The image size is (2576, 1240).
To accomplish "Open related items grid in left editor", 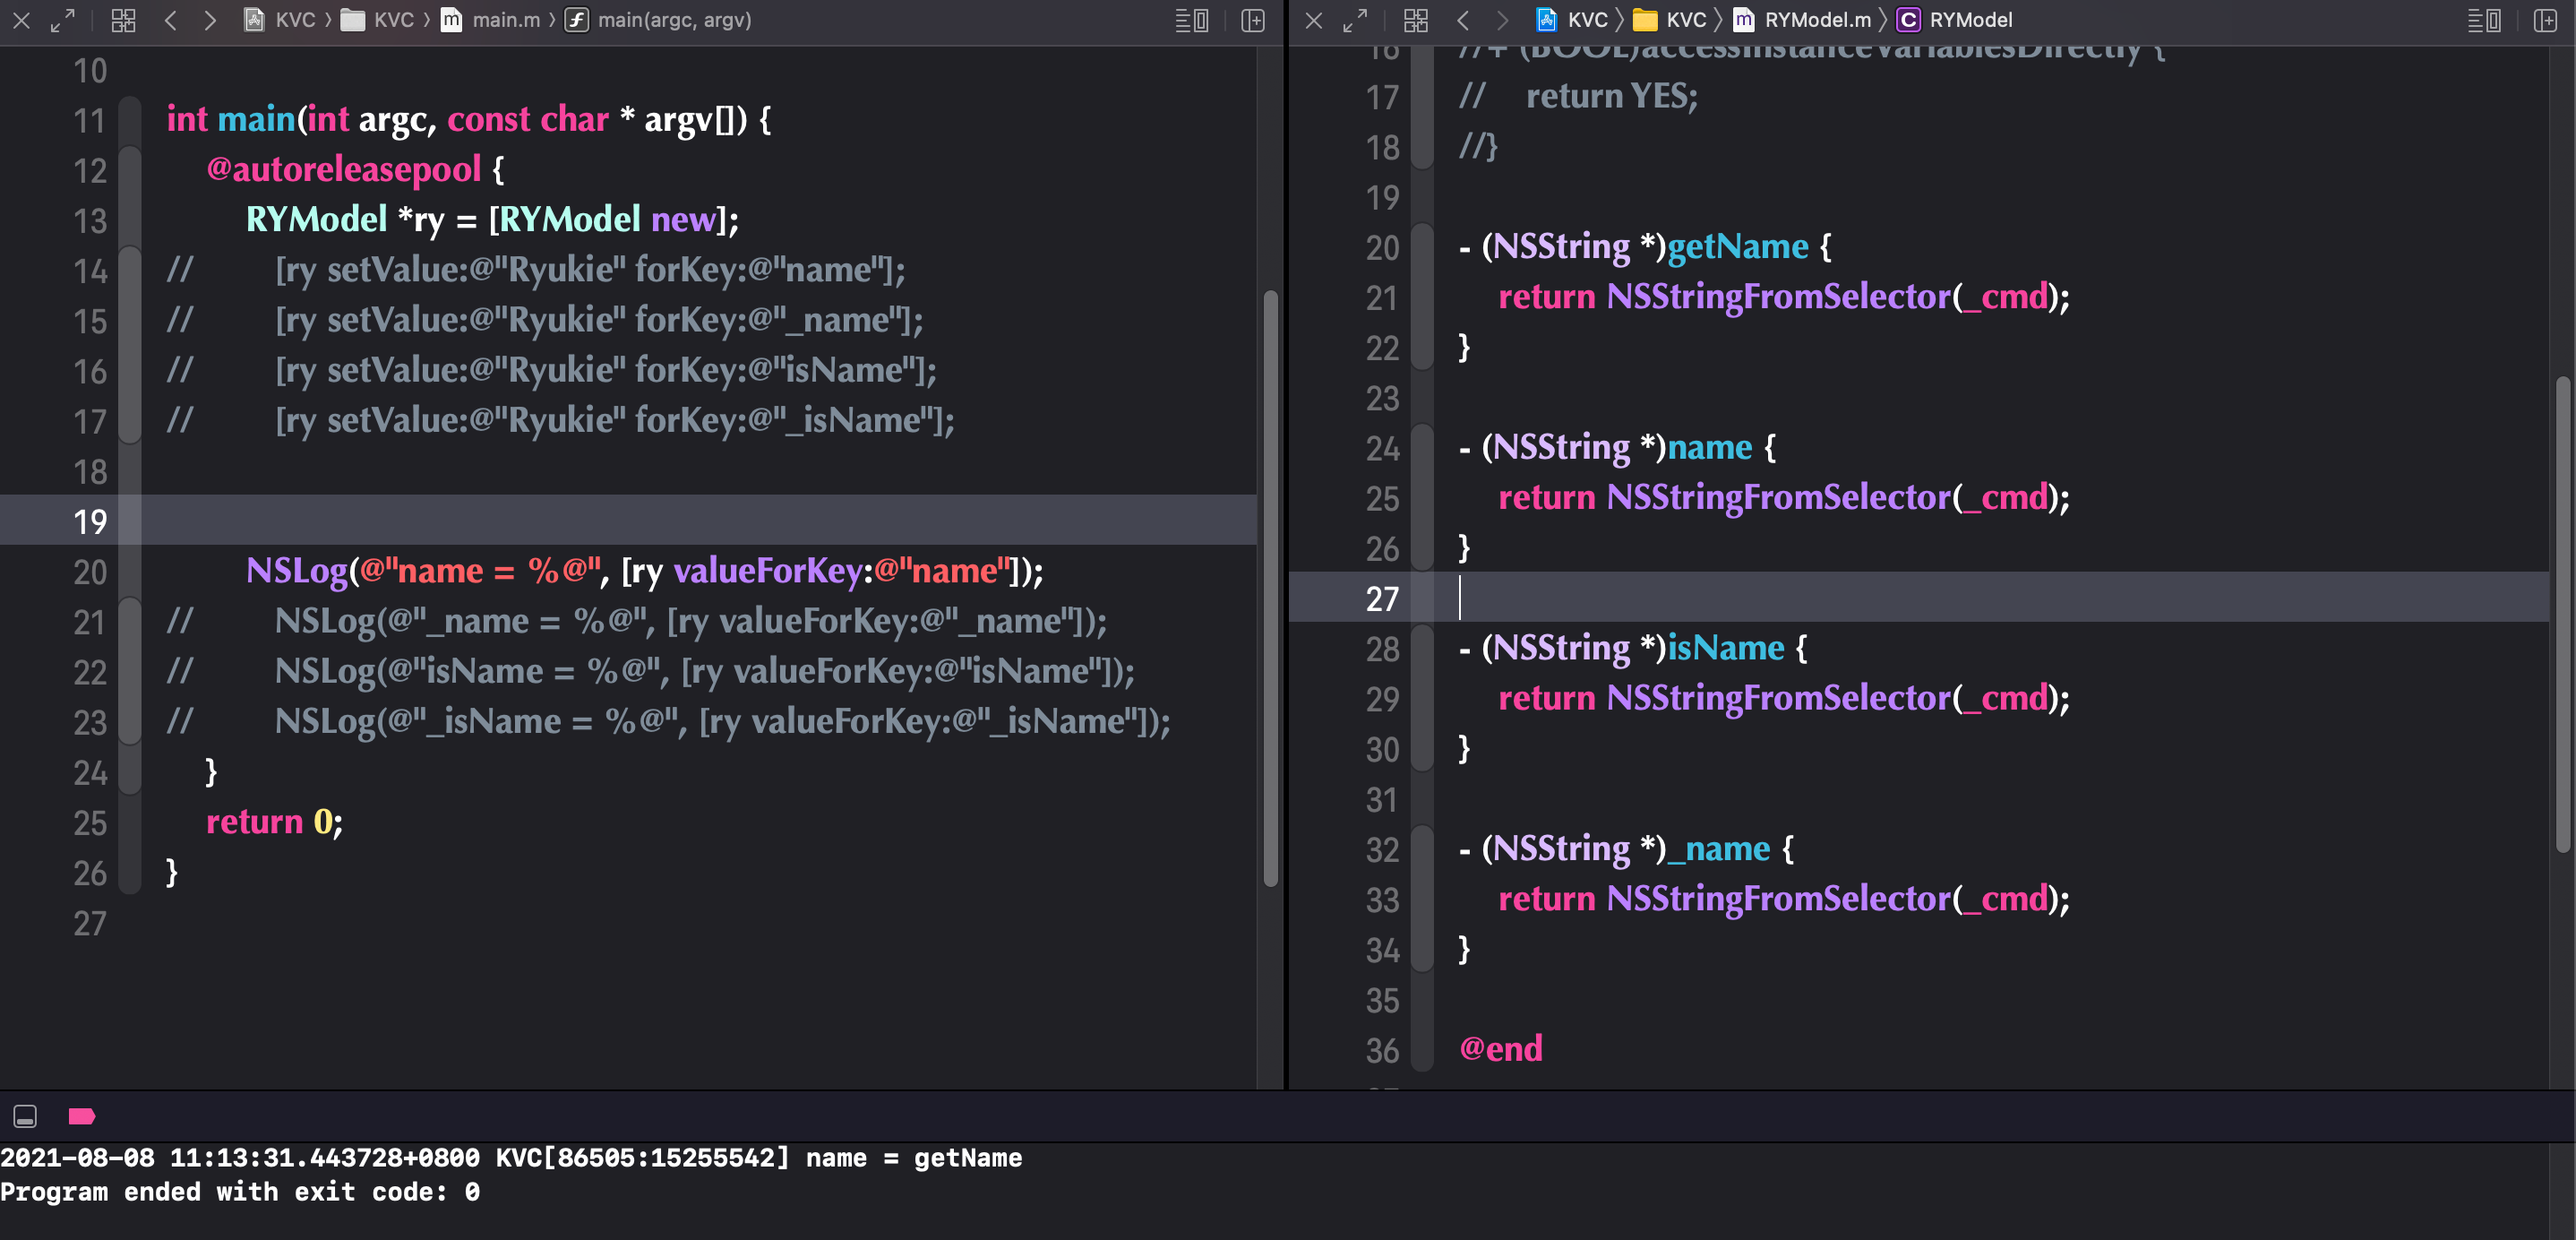I will click(x=123, y=20).
